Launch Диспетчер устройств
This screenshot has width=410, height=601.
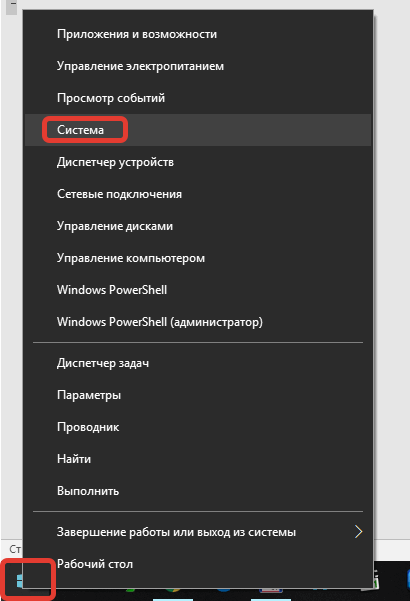(x=115, y=162)
